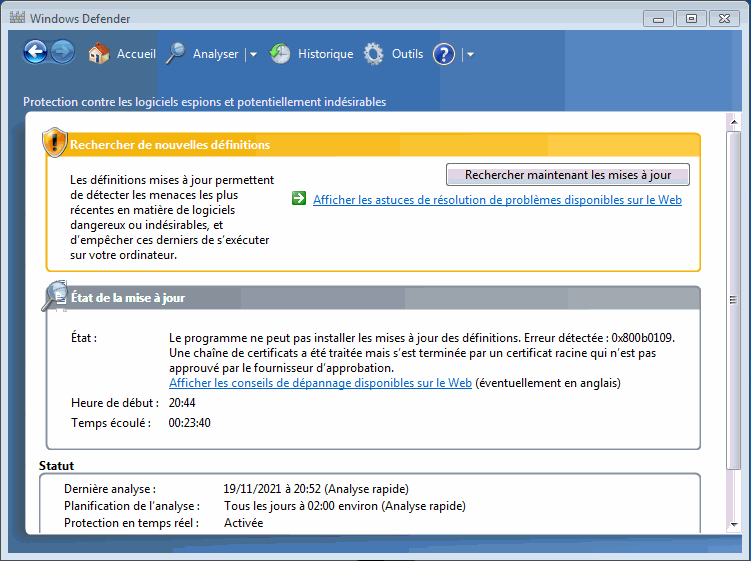
Task: Click the Activée real-time protection value
Action: coord(244,523)
